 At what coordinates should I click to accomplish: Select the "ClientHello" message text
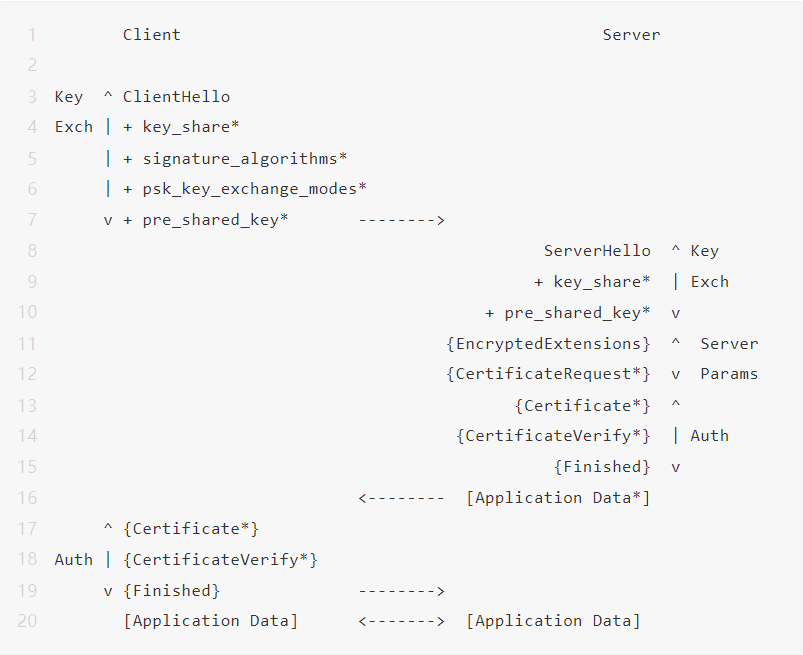[x=176, y=97]
